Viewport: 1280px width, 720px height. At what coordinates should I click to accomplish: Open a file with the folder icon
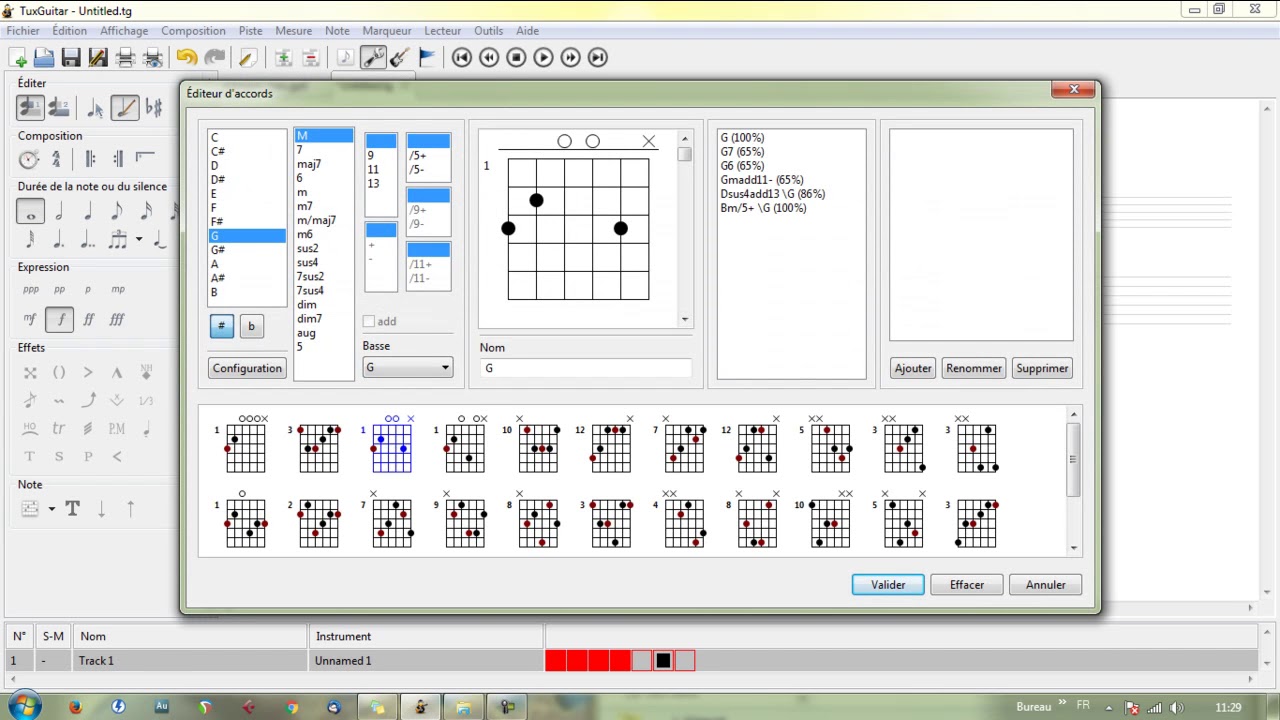[x=44, y=58]
